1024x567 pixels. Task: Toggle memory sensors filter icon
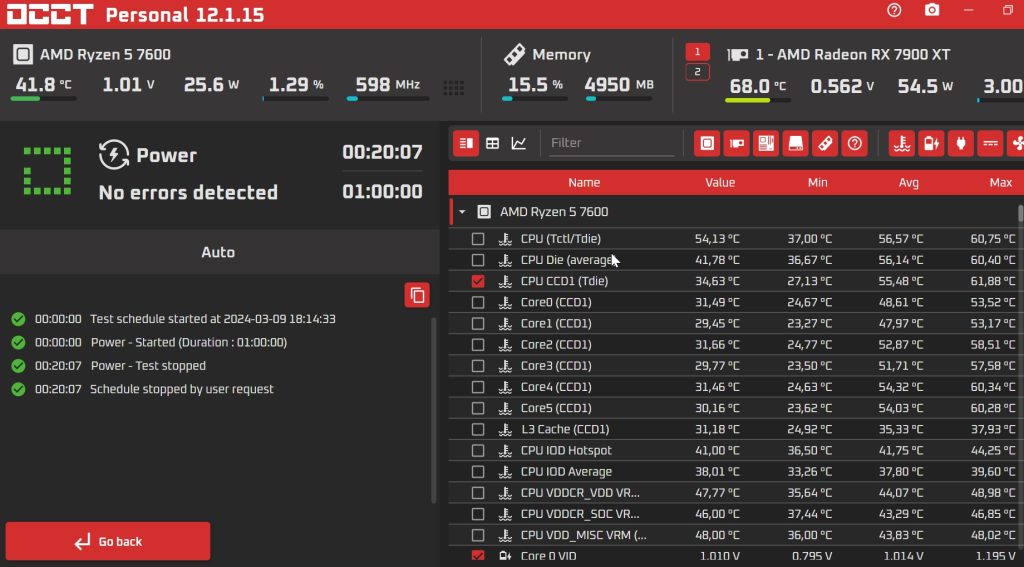click(x=825, y=143)
